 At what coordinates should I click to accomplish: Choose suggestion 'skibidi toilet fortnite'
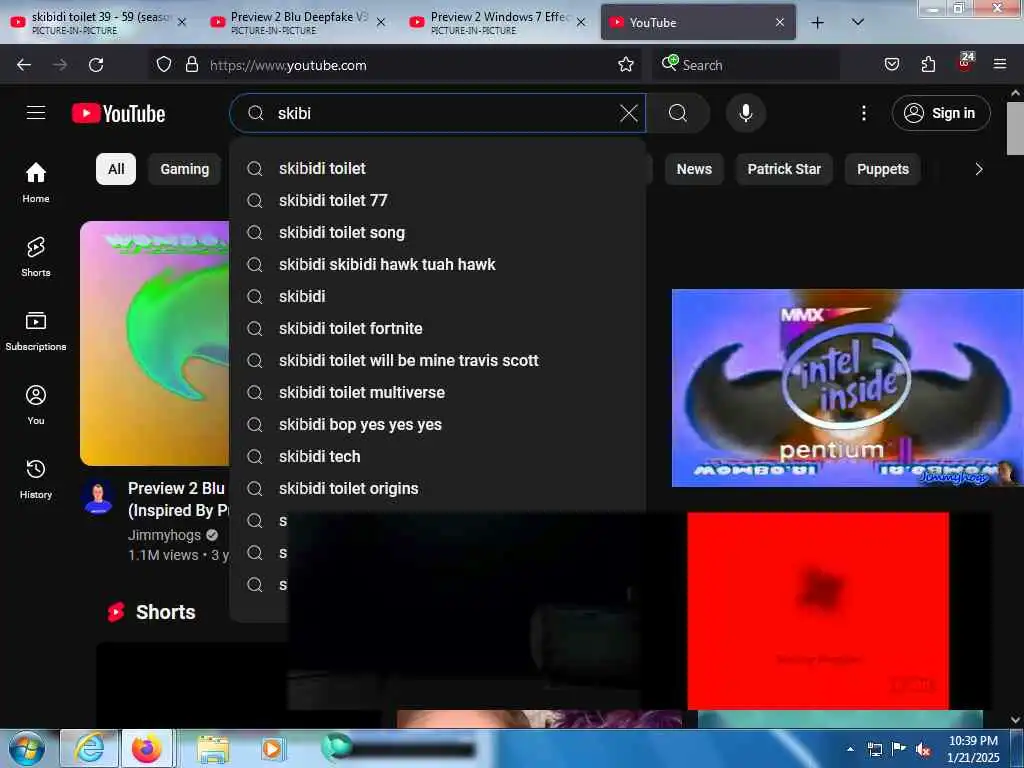(x=438, y=328)
